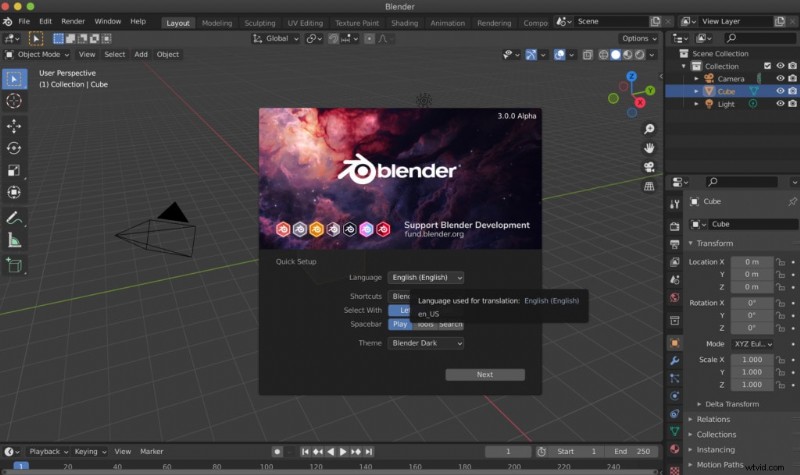This screenshot has width=800, height=475.
Task: Select the Measure tool
Action: [x=14, y=239]
